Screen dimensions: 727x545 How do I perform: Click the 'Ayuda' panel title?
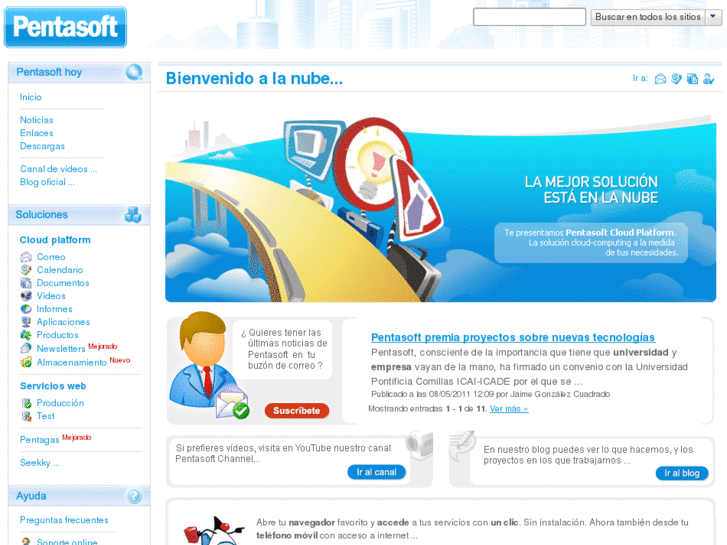31,496
